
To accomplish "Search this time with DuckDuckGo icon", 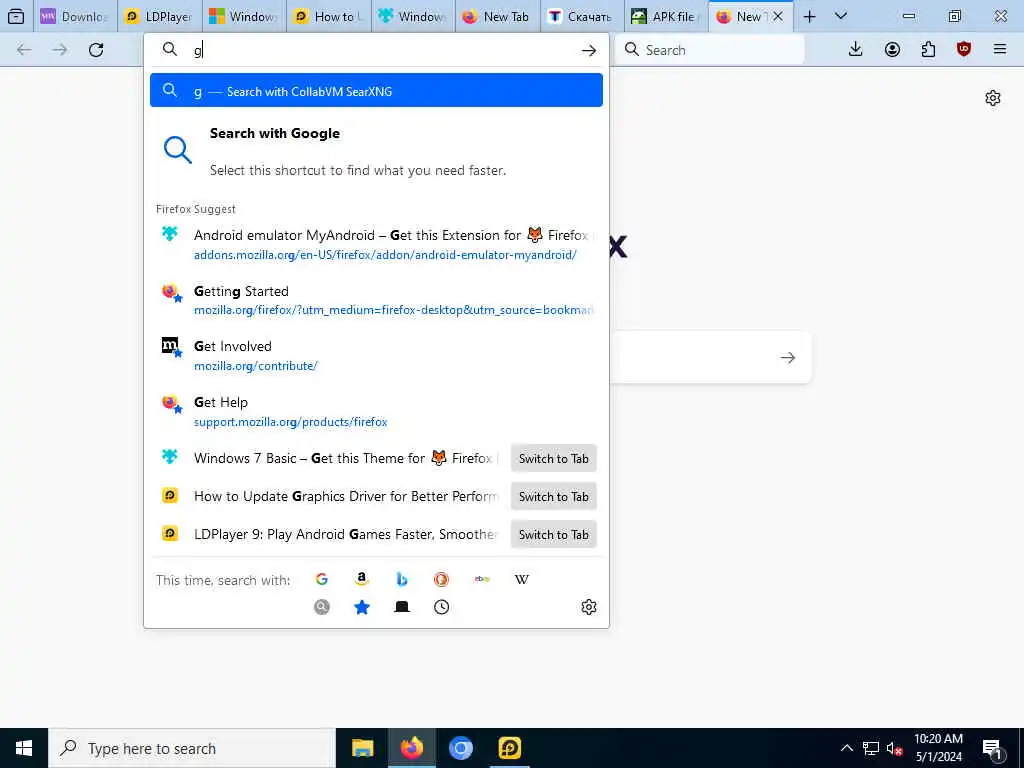I will click(441, 579).
